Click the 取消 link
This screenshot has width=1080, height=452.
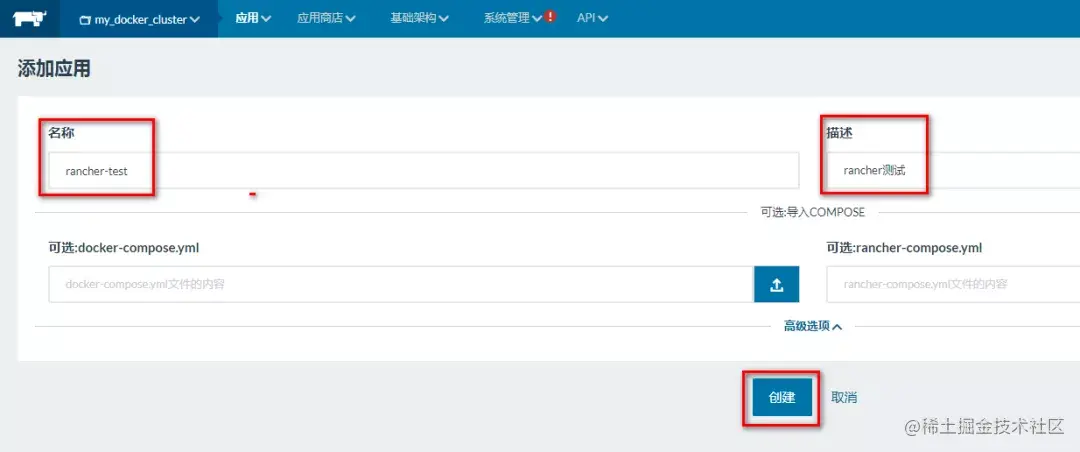[x=844, y=398]
